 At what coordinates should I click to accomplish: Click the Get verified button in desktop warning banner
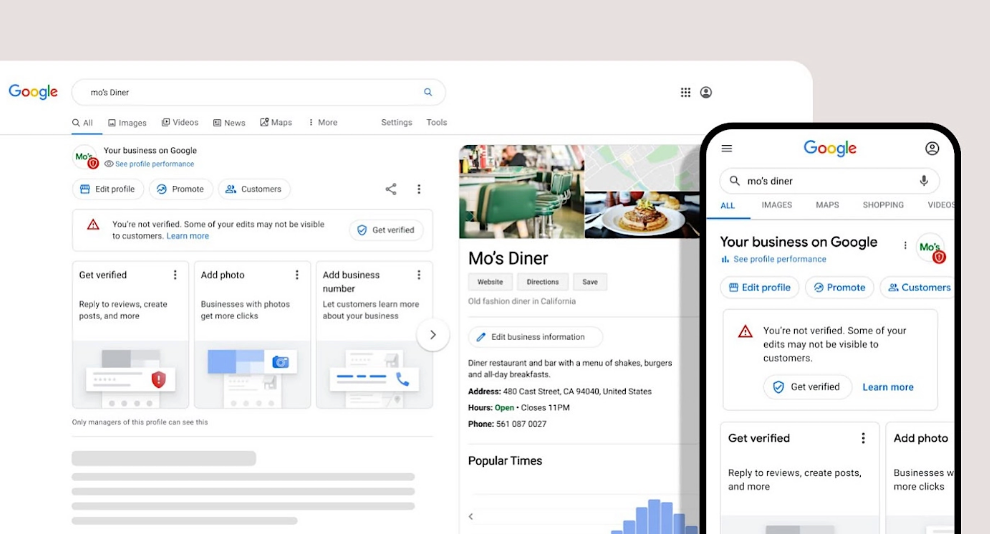coord(386,230)
